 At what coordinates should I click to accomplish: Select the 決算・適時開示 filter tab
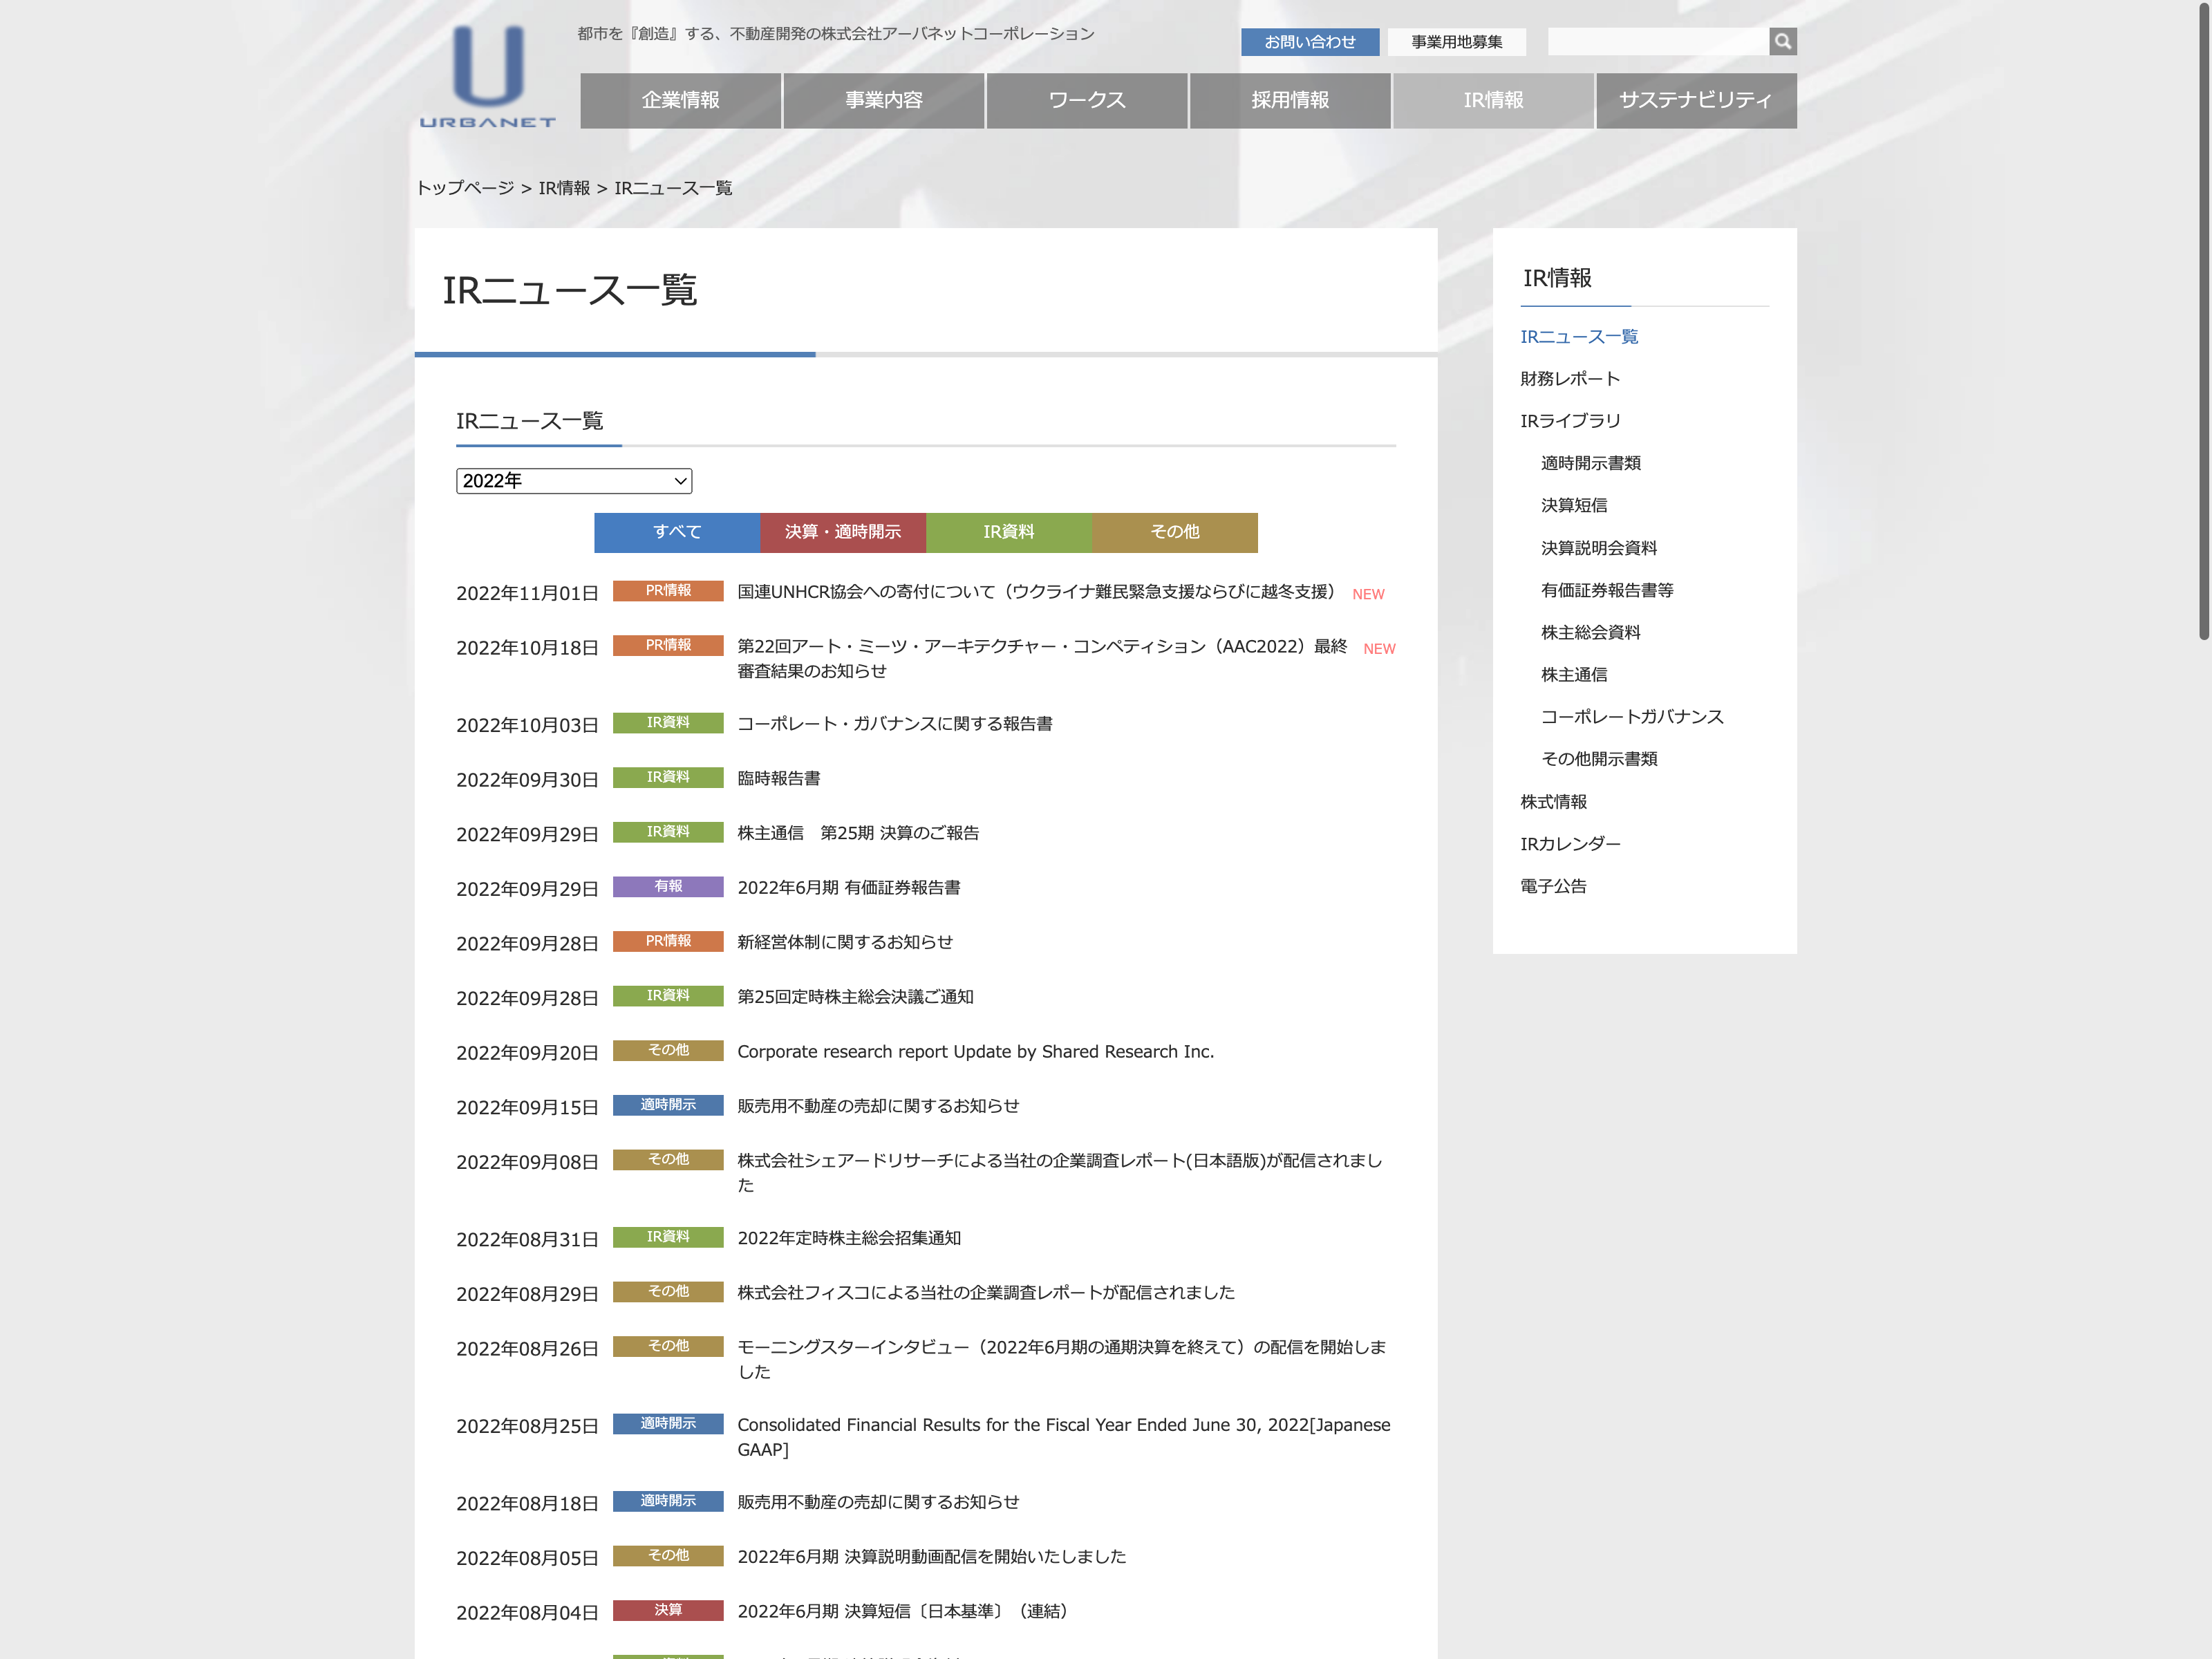point(842,532)
